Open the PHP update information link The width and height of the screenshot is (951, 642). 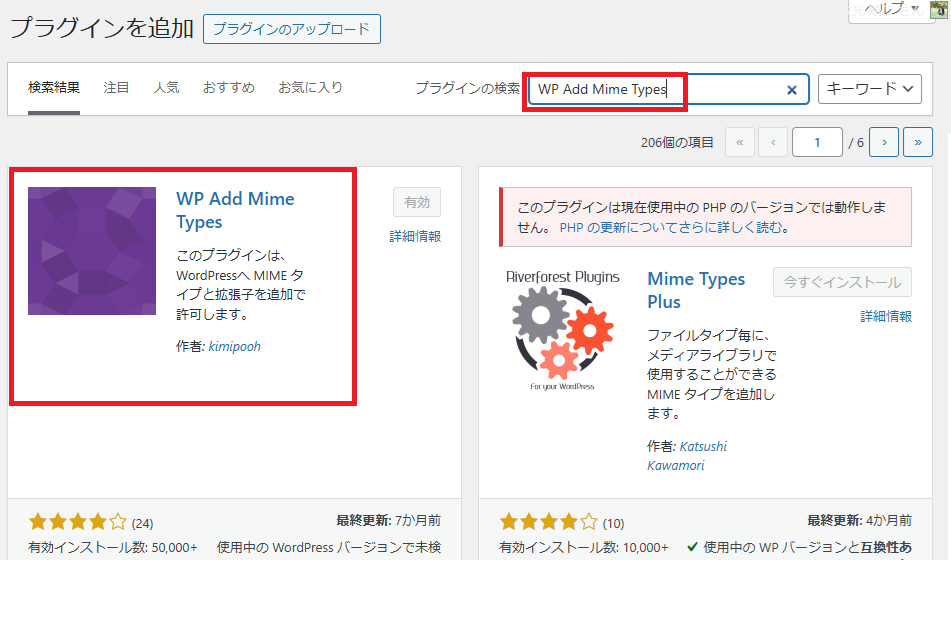pyautogui.click(x=671, y=227)
